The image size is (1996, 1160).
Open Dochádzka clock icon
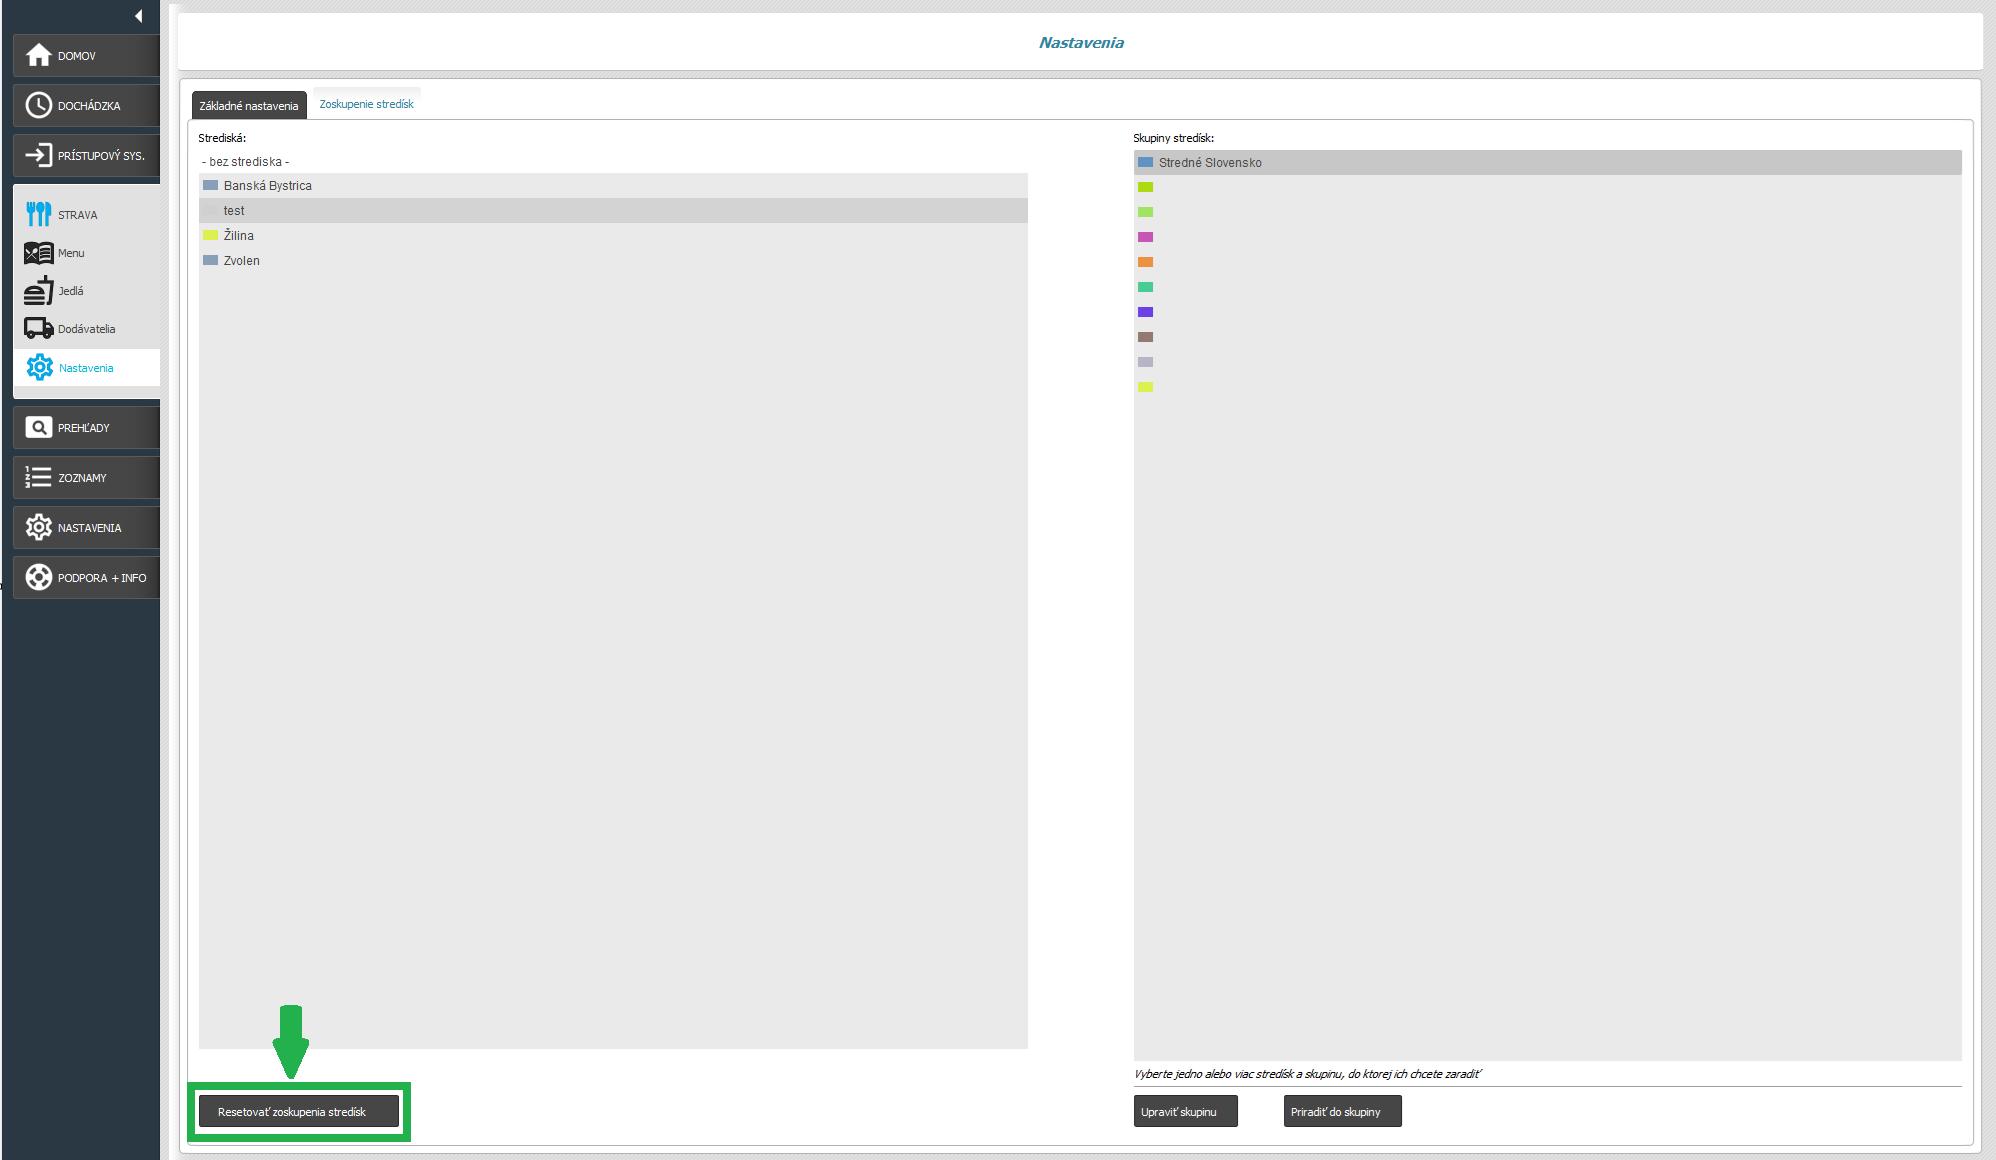click(38, 105)
